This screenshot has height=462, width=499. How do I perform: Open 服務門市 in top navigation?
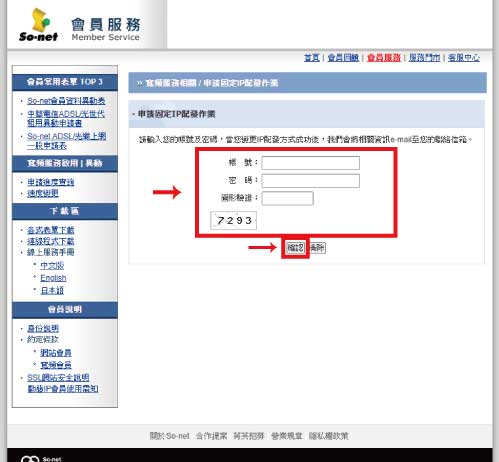pyautogui.click(x=424, y=58)
